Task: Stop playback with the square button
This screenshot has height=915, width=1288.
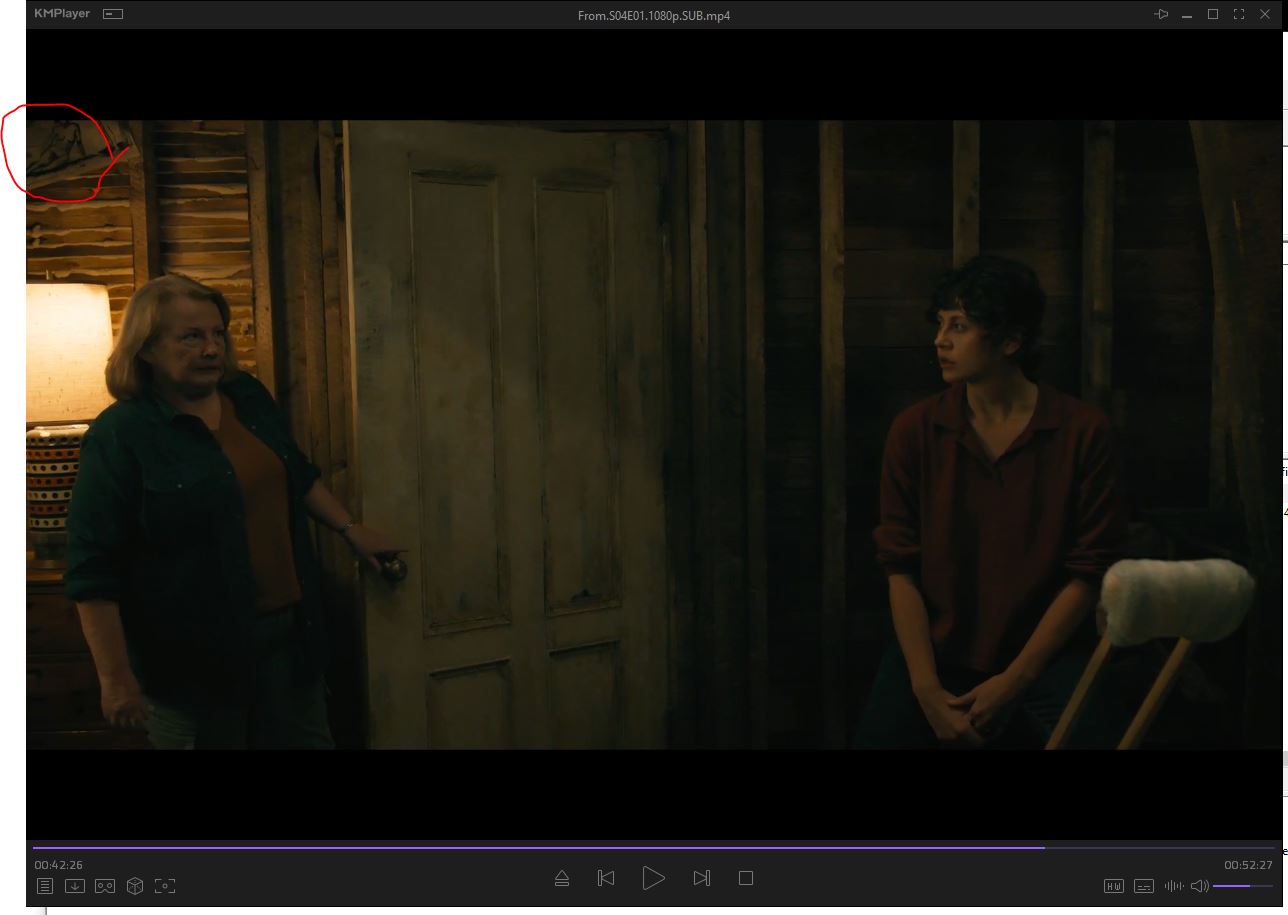Action: point(746,878)
